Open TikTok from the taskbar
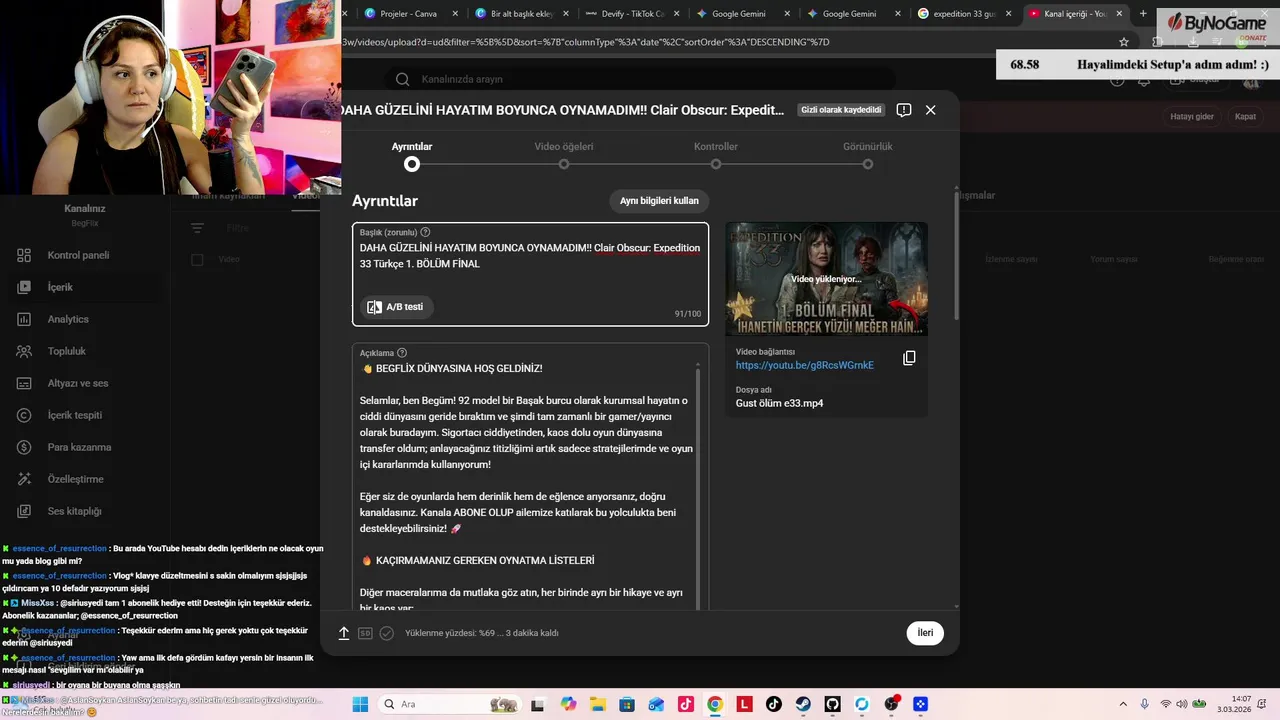The width and height of the screenshot is (1280, 720). tap(774, 704)
